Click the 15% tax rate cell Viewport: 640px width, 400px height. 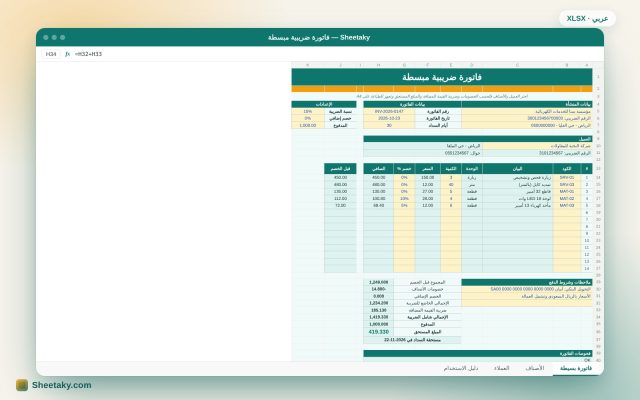click(308, 111)
